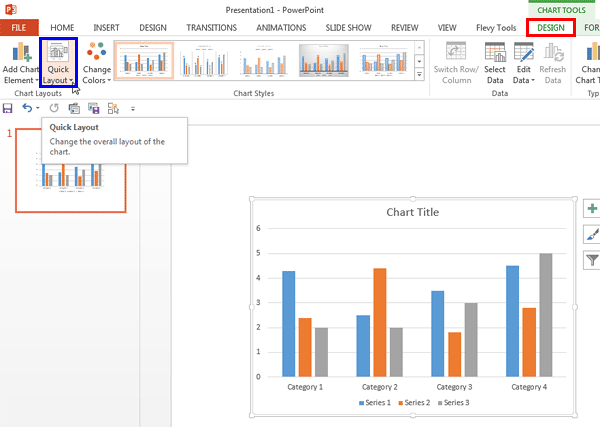Click Switch Row/Column button
The image size is (600, 427).
click(456, 63)
